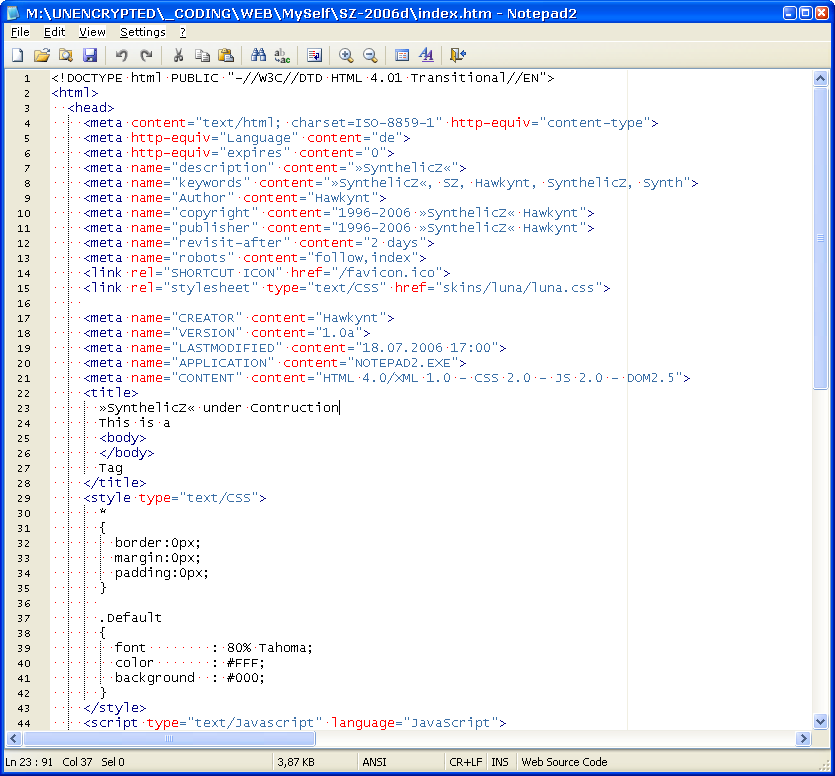
Task: Click the opening <title> tag on line 22
Action: [x=111, y=393]
